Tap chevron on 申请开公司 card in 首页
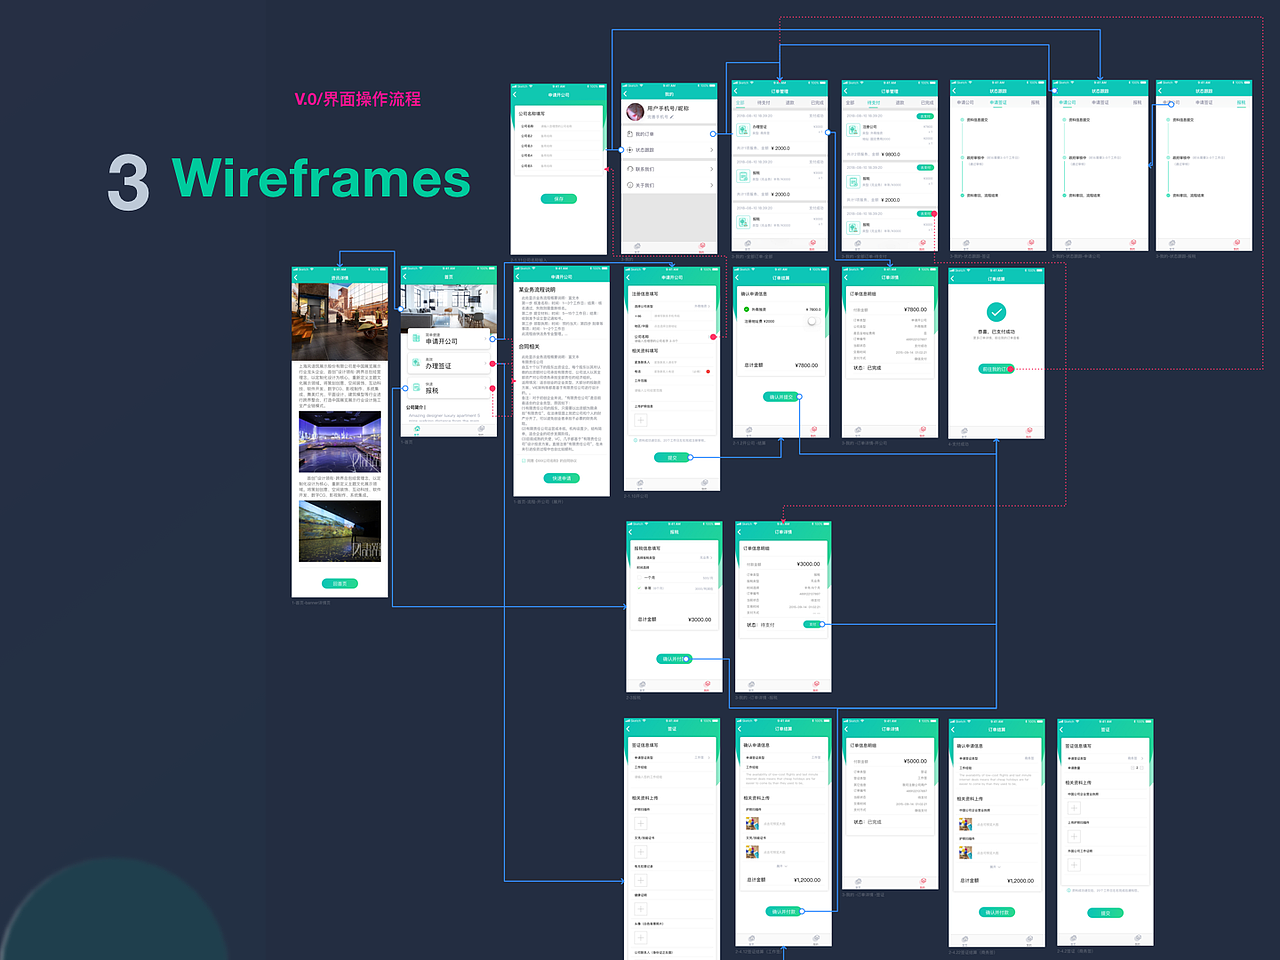The width and height of the screenshot is (1280, 960). point(485,338)
